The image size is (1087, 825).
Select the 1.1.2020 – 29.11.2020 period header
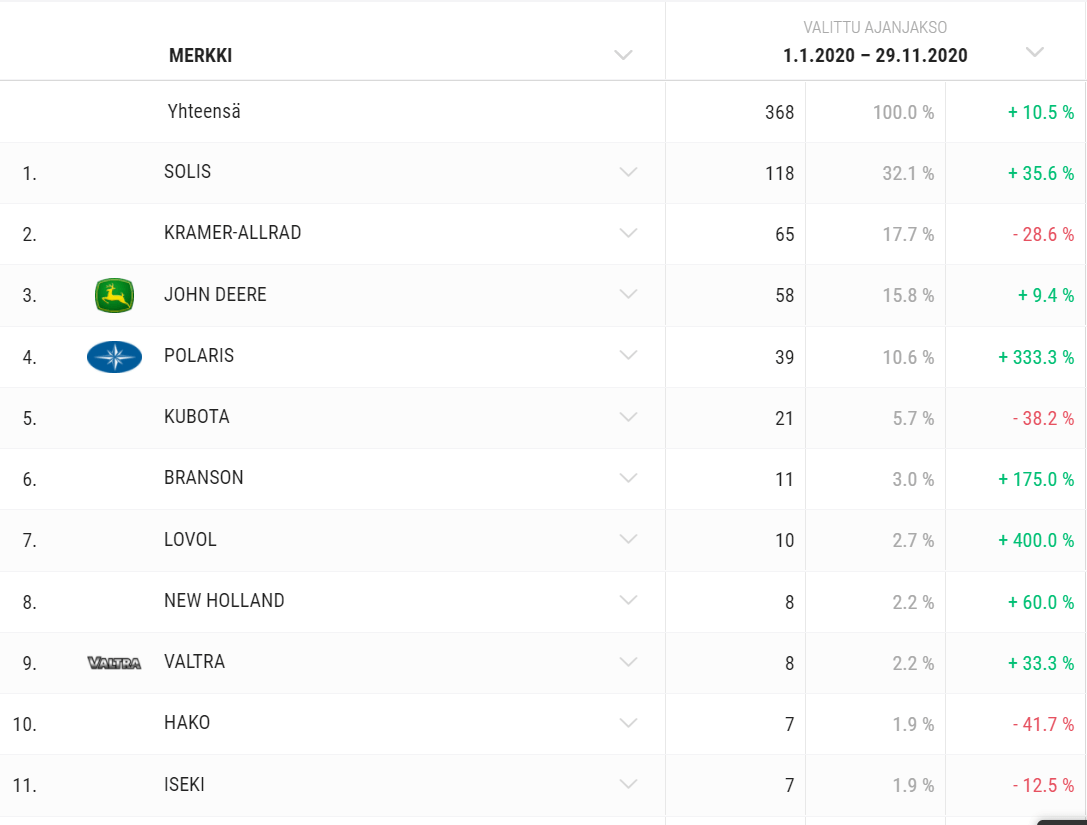(x=875, y=56)
